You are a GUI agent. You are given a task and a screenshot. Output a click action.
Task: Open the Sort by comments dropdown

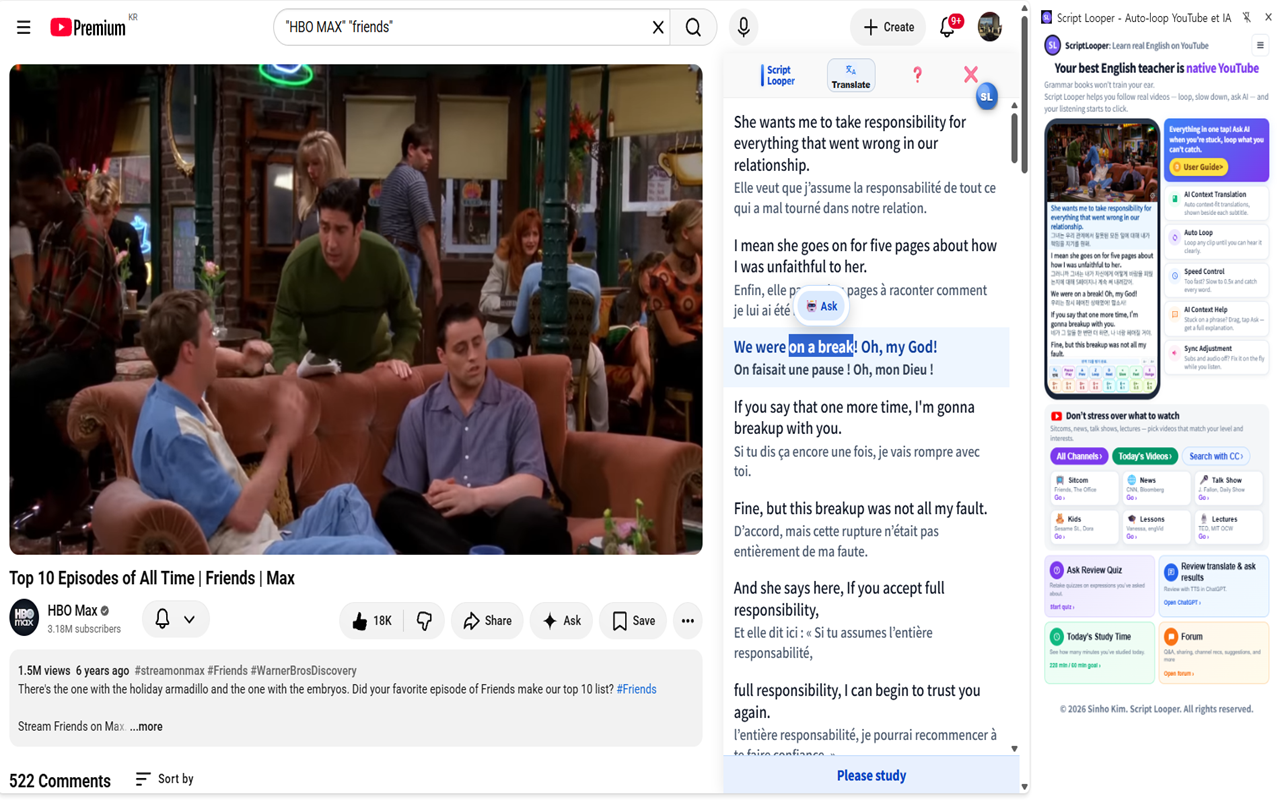coord(165,779)
